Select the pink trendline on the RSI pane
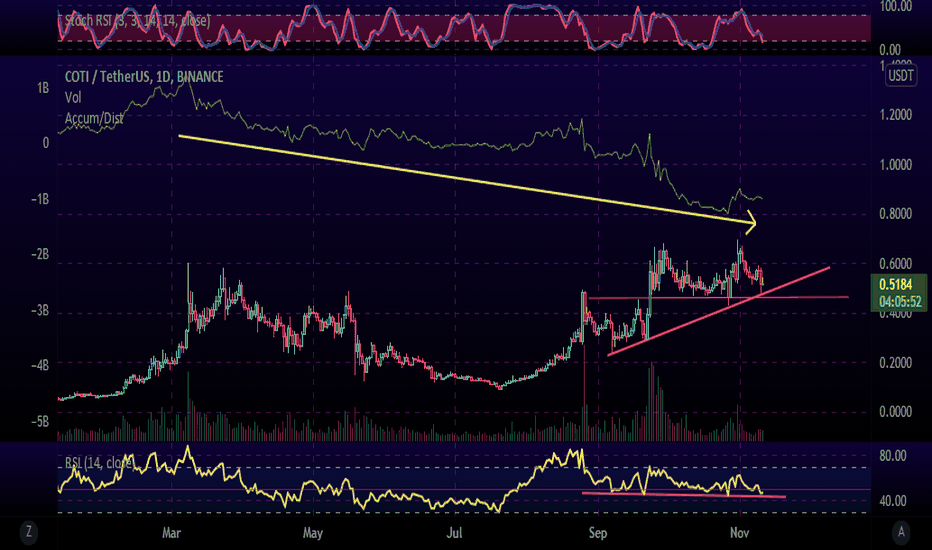This screenshot has width=932, height=550. coord(684,495)
